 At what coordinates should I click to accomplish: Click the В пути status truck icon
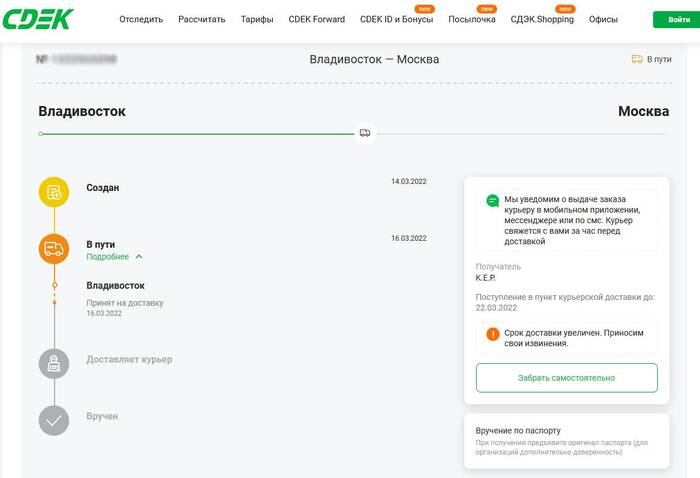click(x=637, y=59)
